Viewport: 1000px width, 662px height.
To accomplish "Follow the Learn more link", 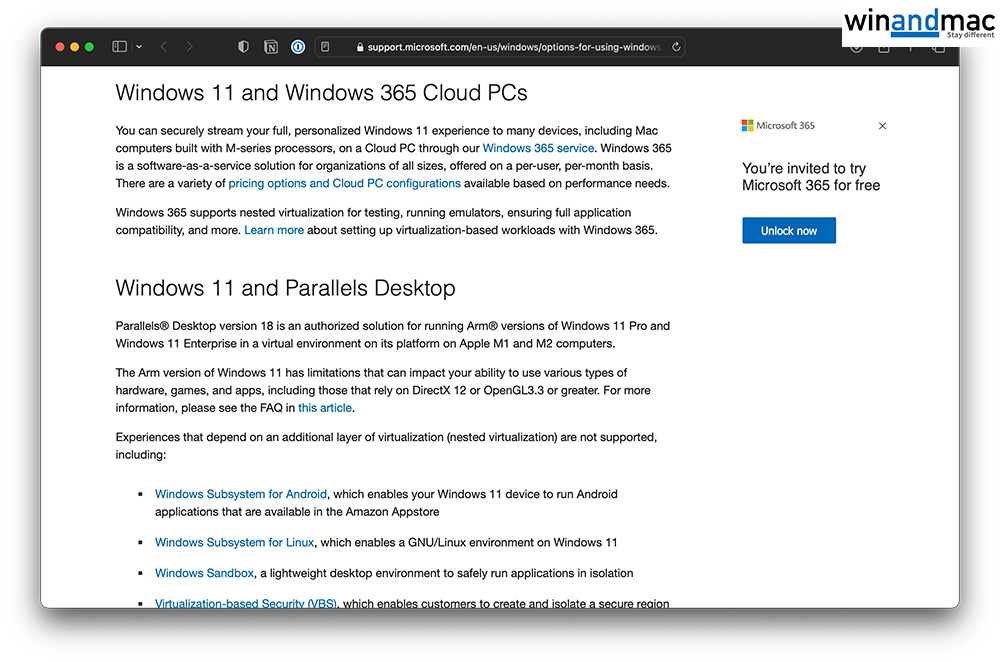I will pyautogui.click(x=274, y=230).
